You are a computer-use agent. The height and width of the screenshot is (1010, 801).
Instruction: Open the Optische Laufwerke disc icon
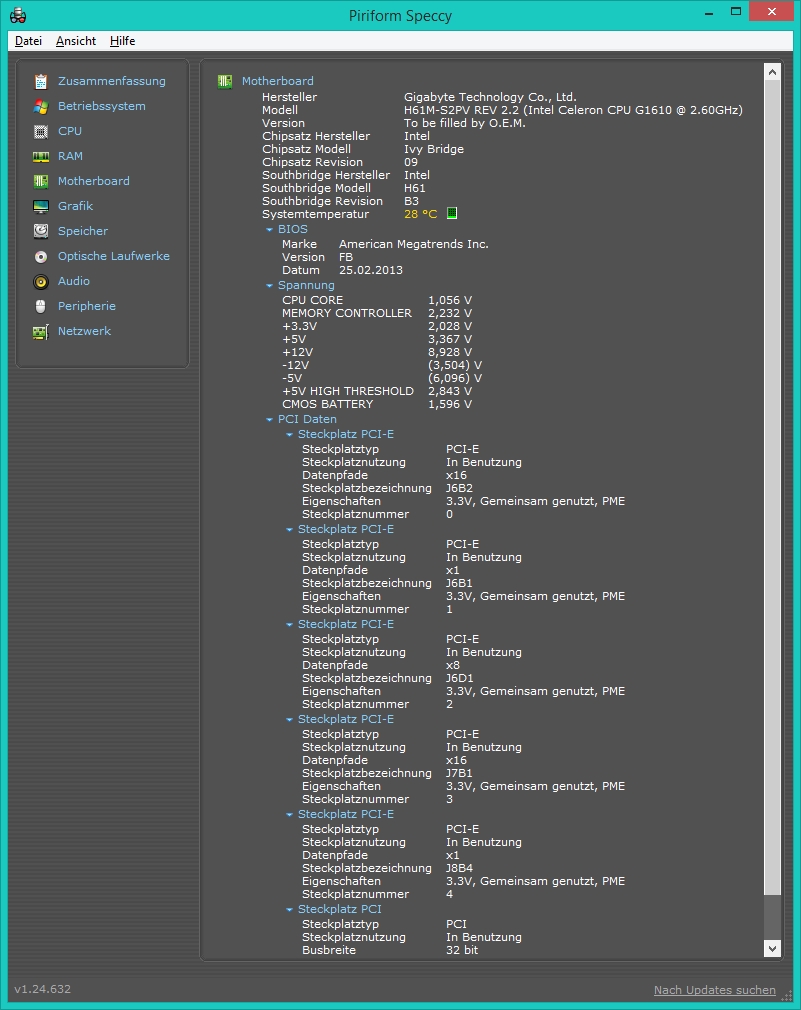[41, 256]
